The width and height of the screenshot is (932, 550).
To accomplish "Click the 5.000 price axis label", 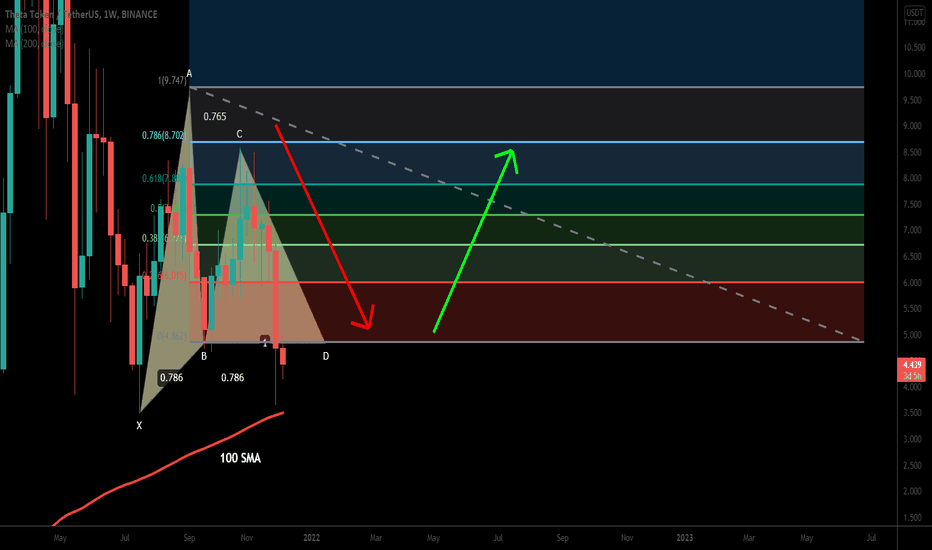I will (x=913, y=335).
